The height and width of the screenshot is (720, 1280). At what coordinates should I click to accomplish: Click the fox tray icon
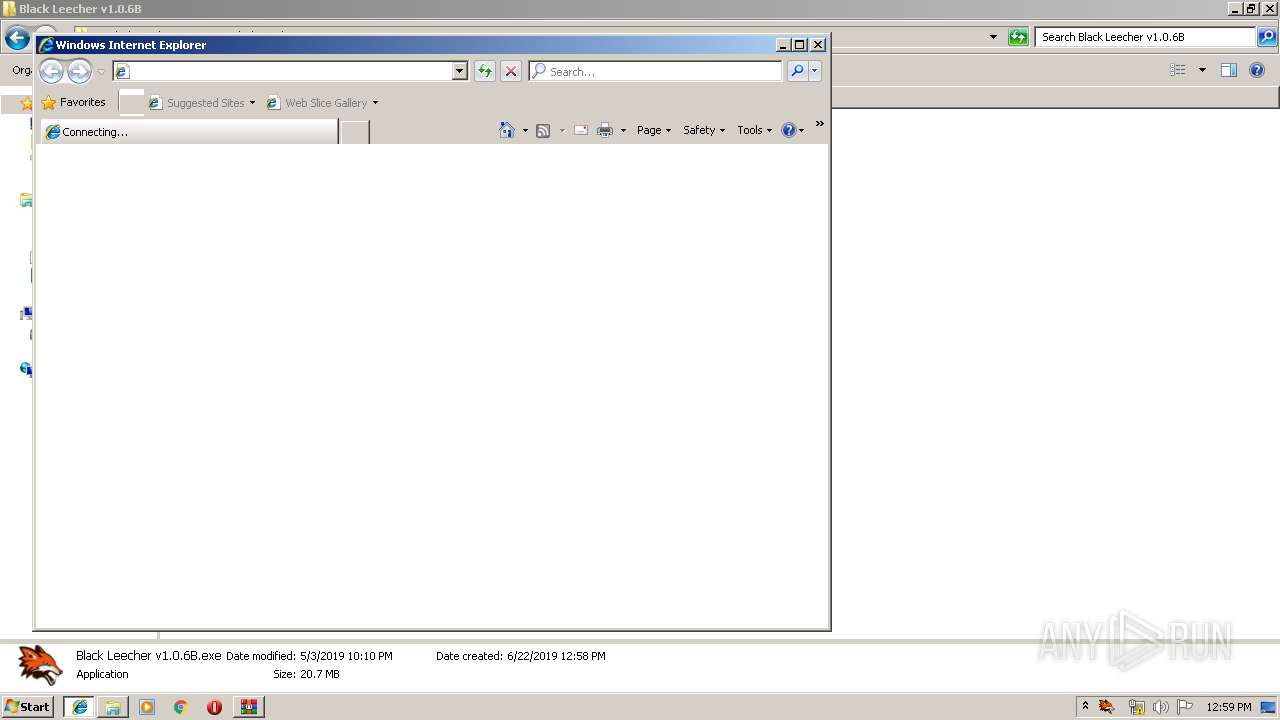pos(1107,707)
